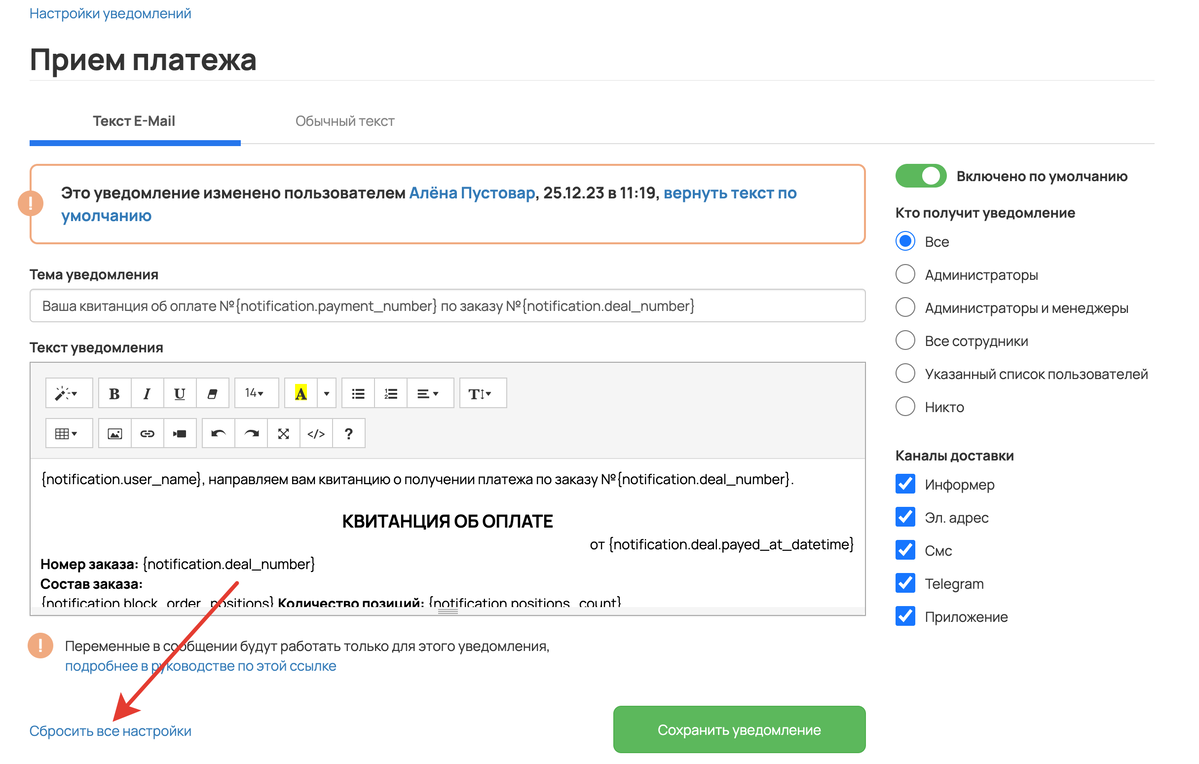This screenshot has width=1199, height=764.
Task: Select the Все recipient radio button
Action: coord(905,241)
